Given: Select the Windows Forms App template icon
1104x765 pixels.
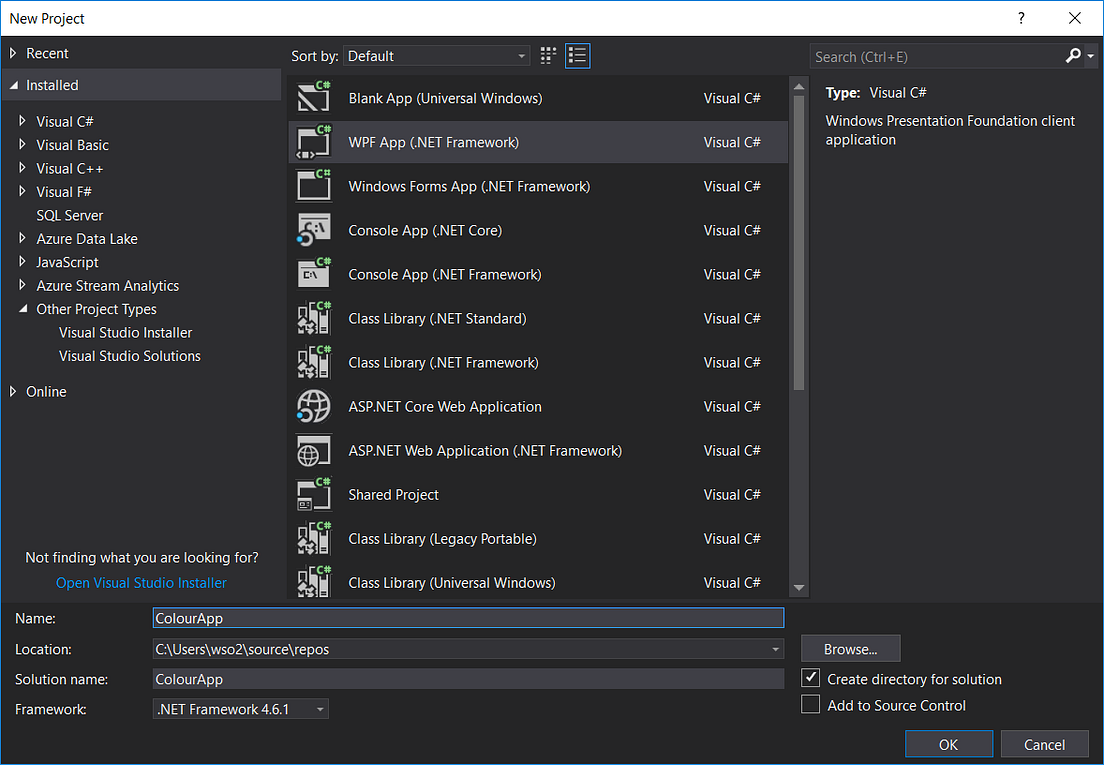Looking at the screenshot, I should [314, 186].
